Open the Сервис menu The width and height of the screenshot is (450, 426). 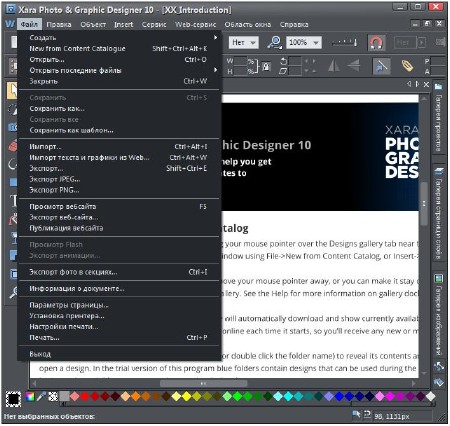pyautogui.click(x=154, y=24)
